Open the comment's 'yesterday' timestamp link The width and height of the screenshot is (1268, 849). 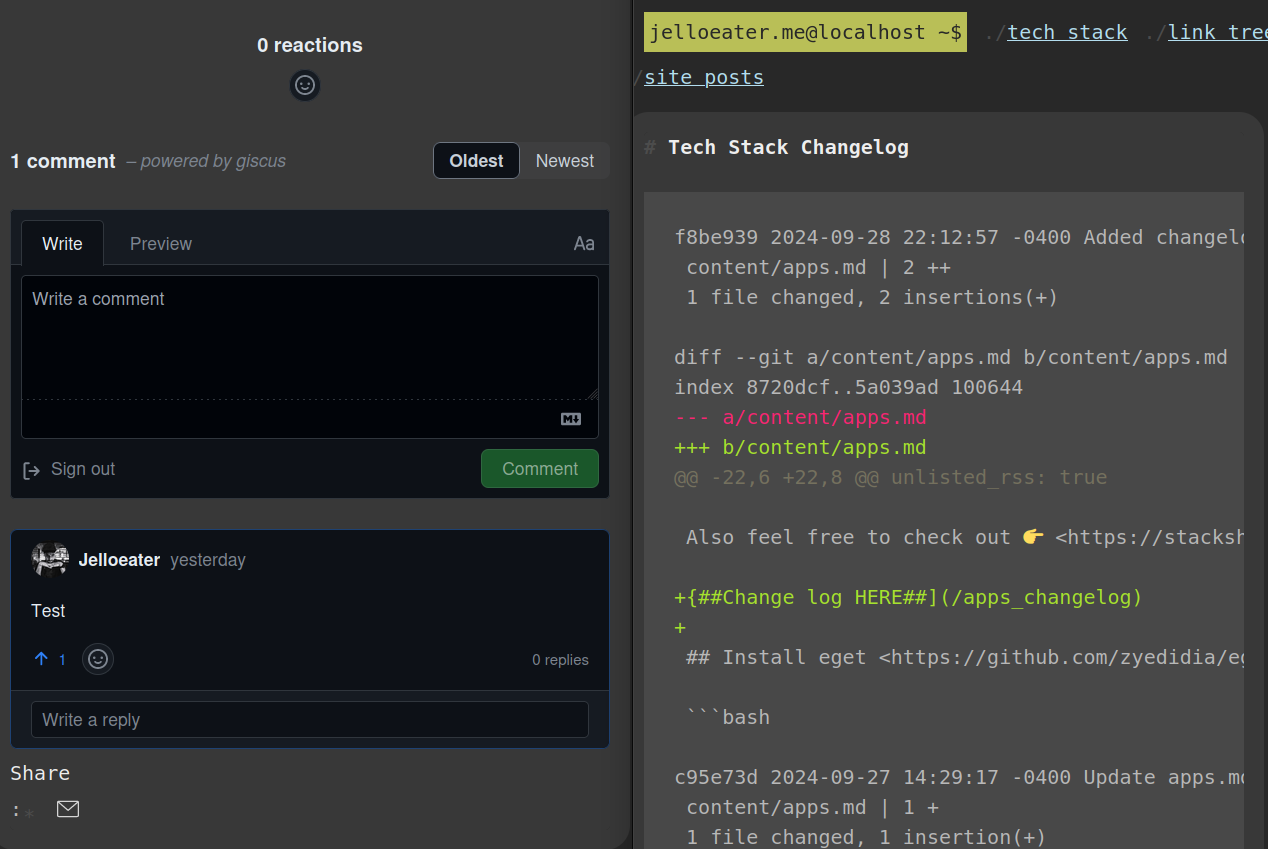(x=208, y=560)
